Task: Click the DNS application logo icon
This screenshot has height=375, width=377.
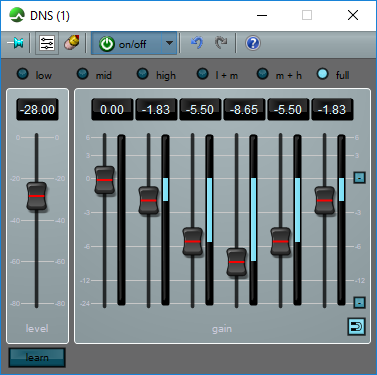Action: point(17,15)
